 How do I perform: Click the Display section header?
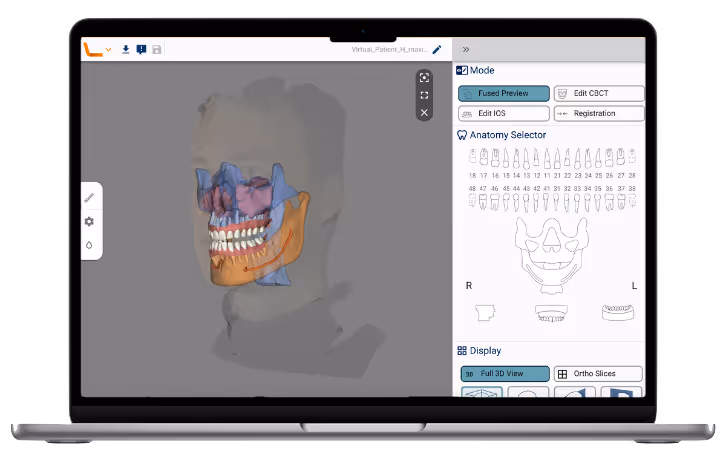click(479, 351)
